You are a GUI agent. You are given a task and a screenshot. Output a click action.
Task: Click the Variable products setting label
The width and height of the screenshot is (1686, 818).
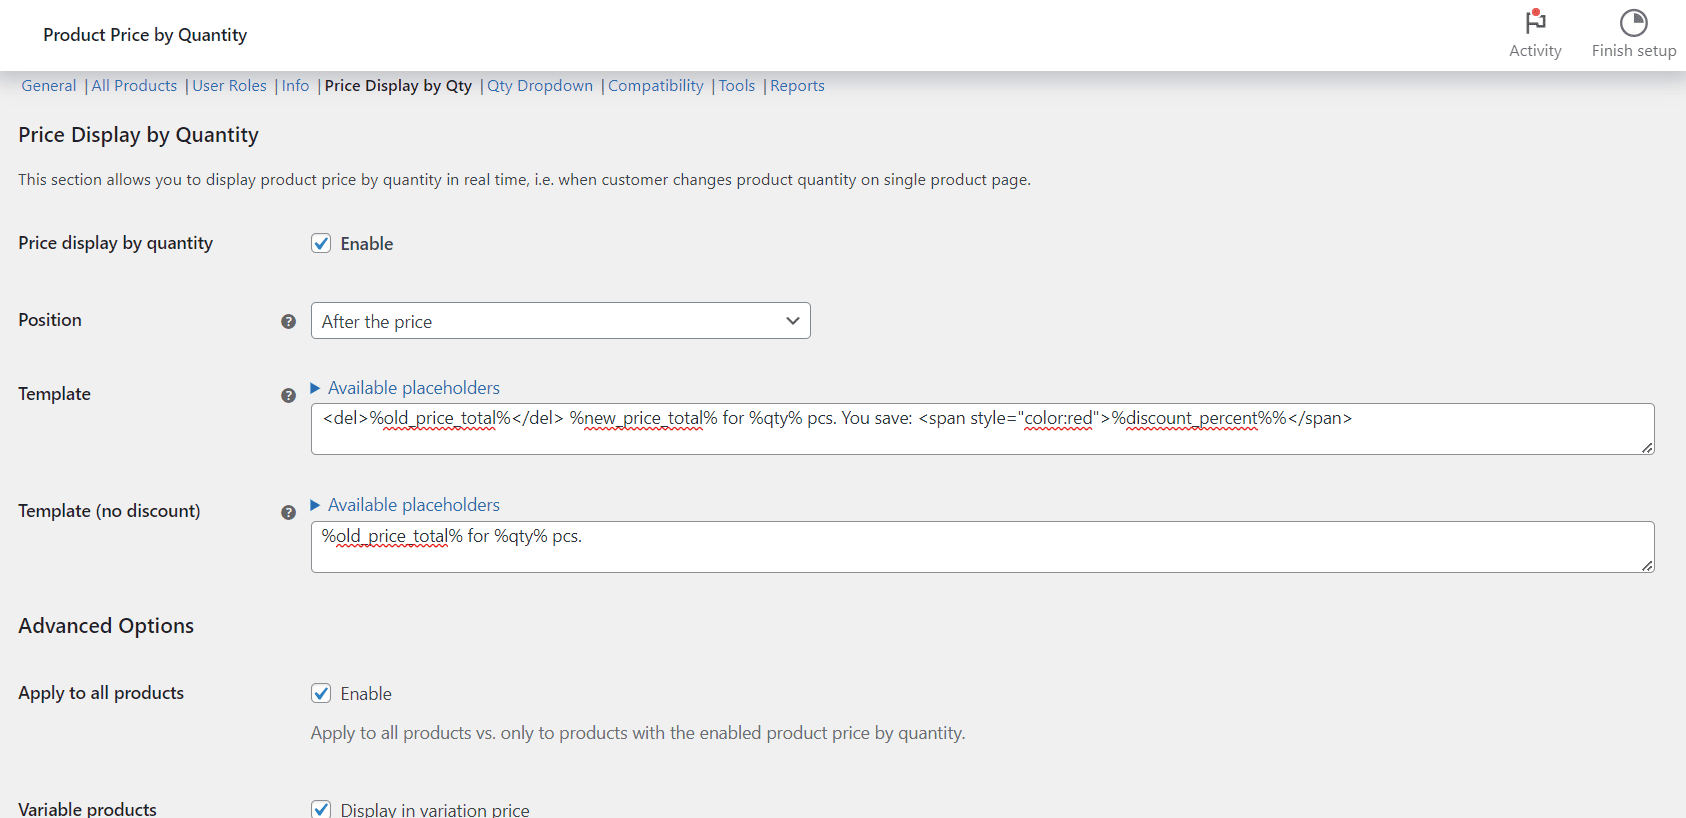87,809
